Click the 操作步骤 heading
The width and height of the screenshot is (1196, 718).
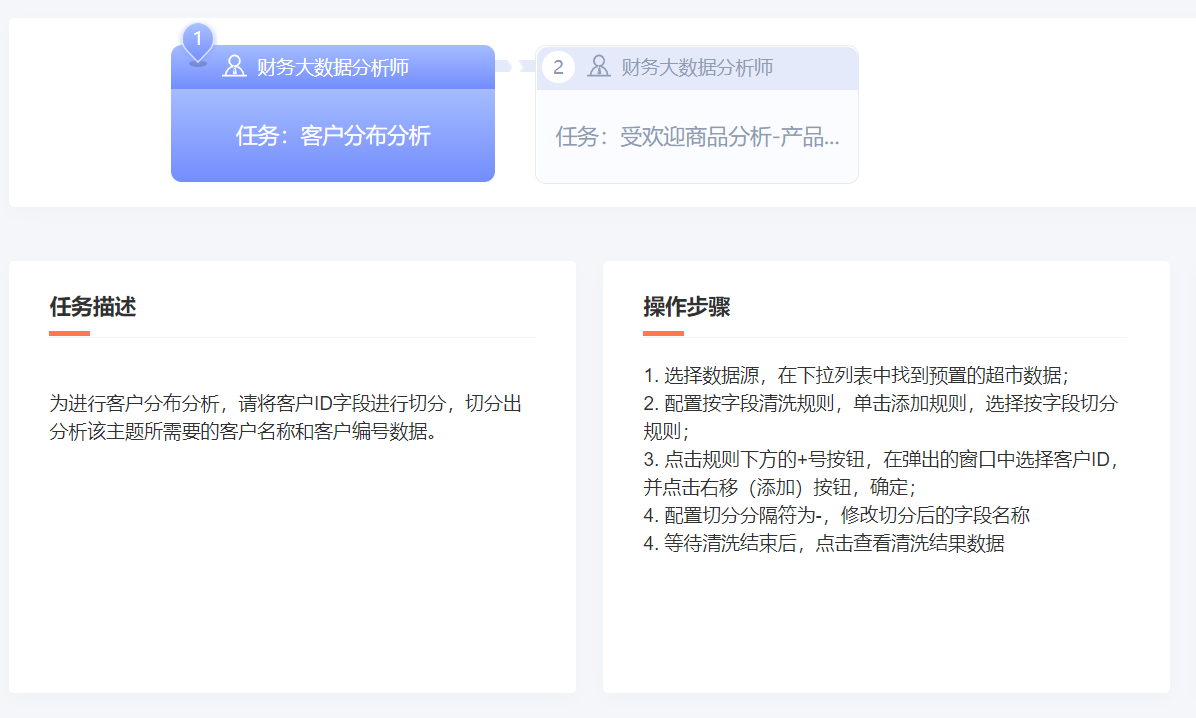pyautogui.click(x=686, y=307)
